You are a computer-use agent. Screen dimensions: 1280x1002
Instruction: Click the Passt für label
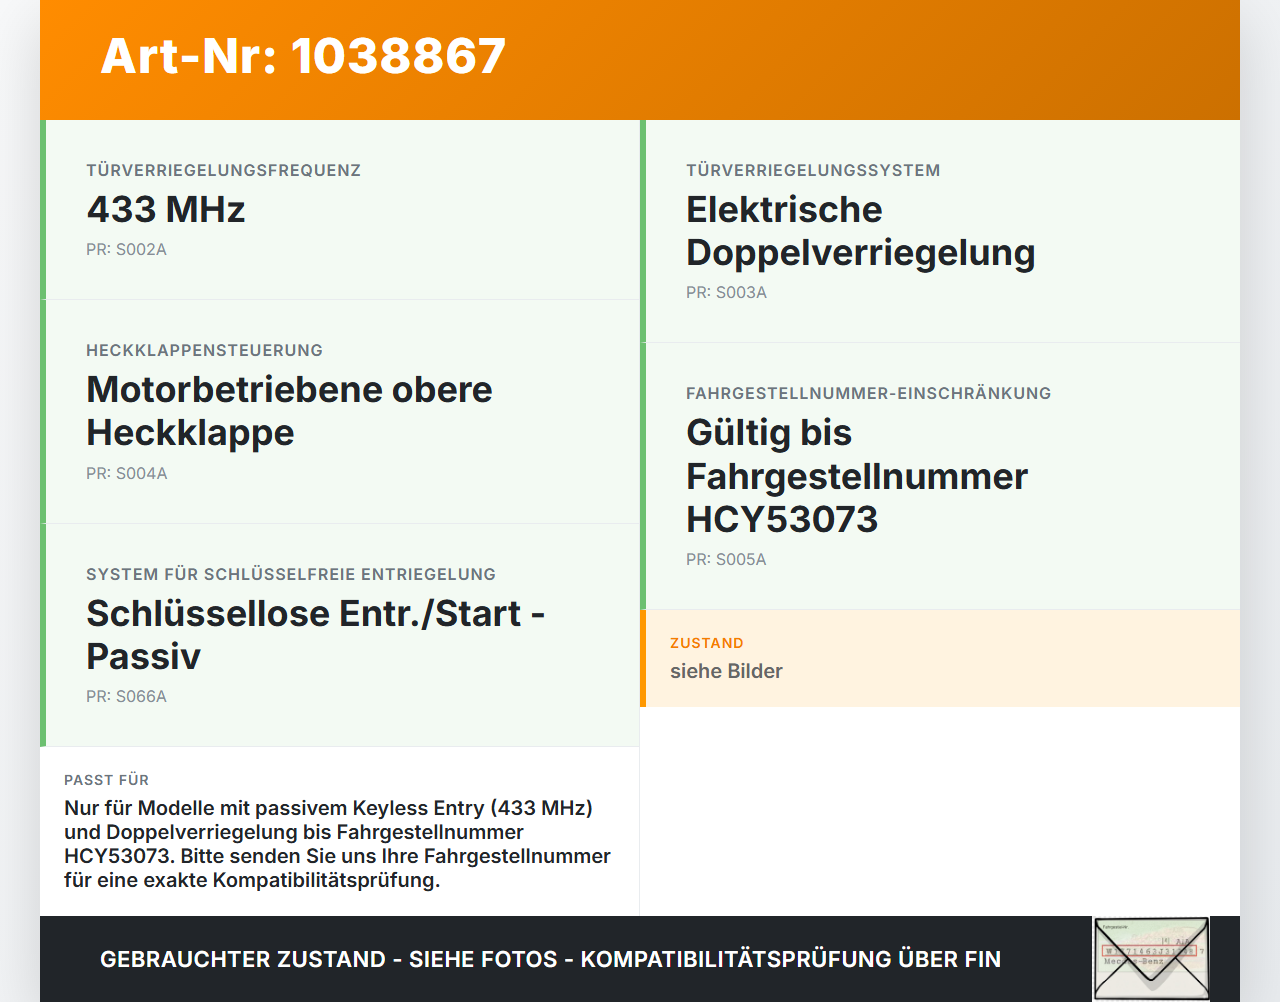(x=106, y=780)
